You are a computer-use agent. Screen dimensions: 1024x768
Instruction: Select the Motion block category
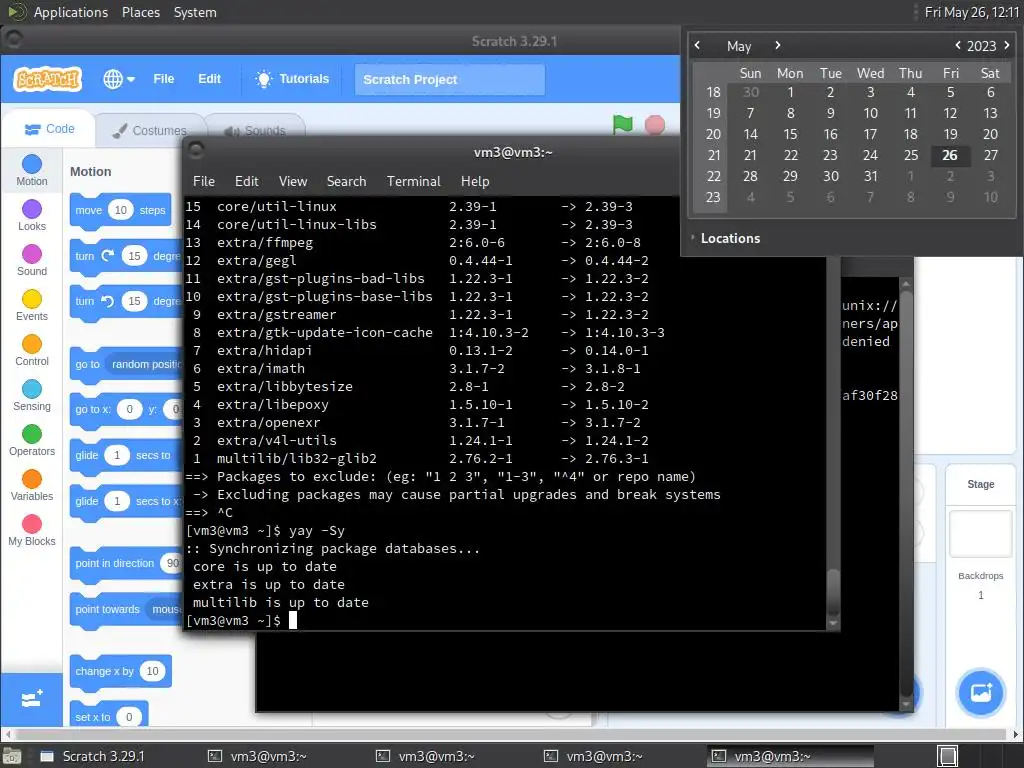[x=31, y=170]
